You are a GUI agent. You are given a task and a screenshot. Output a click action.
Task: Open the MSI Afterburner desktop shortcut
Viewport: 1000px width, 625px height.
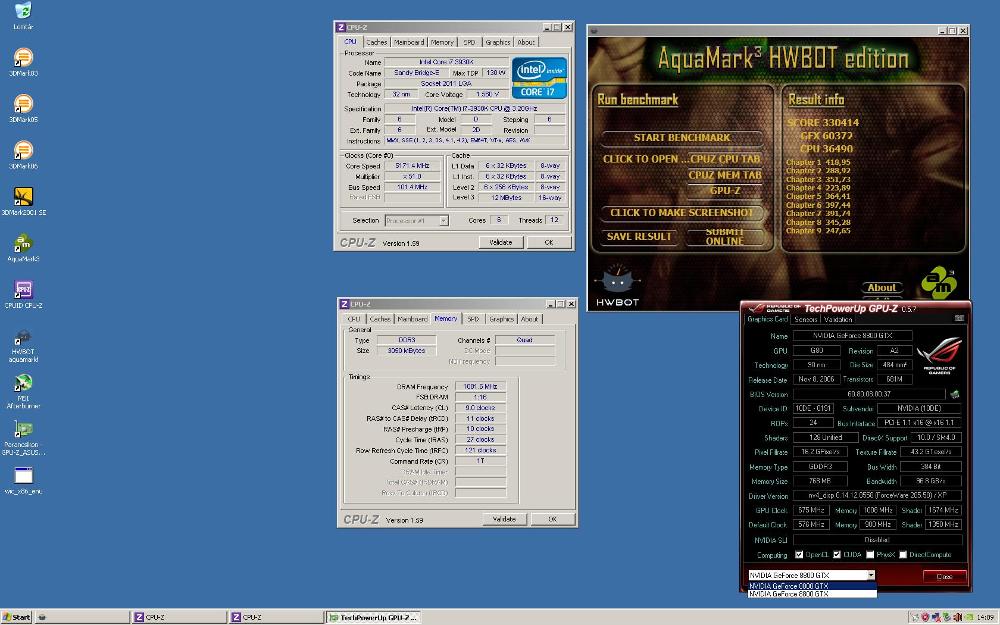tap(23, 392)
